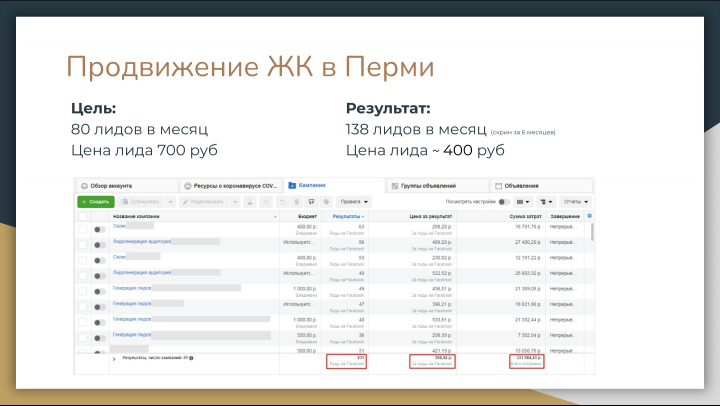Open Генерация лидов campaign with 36 results

tap(132, 334)
